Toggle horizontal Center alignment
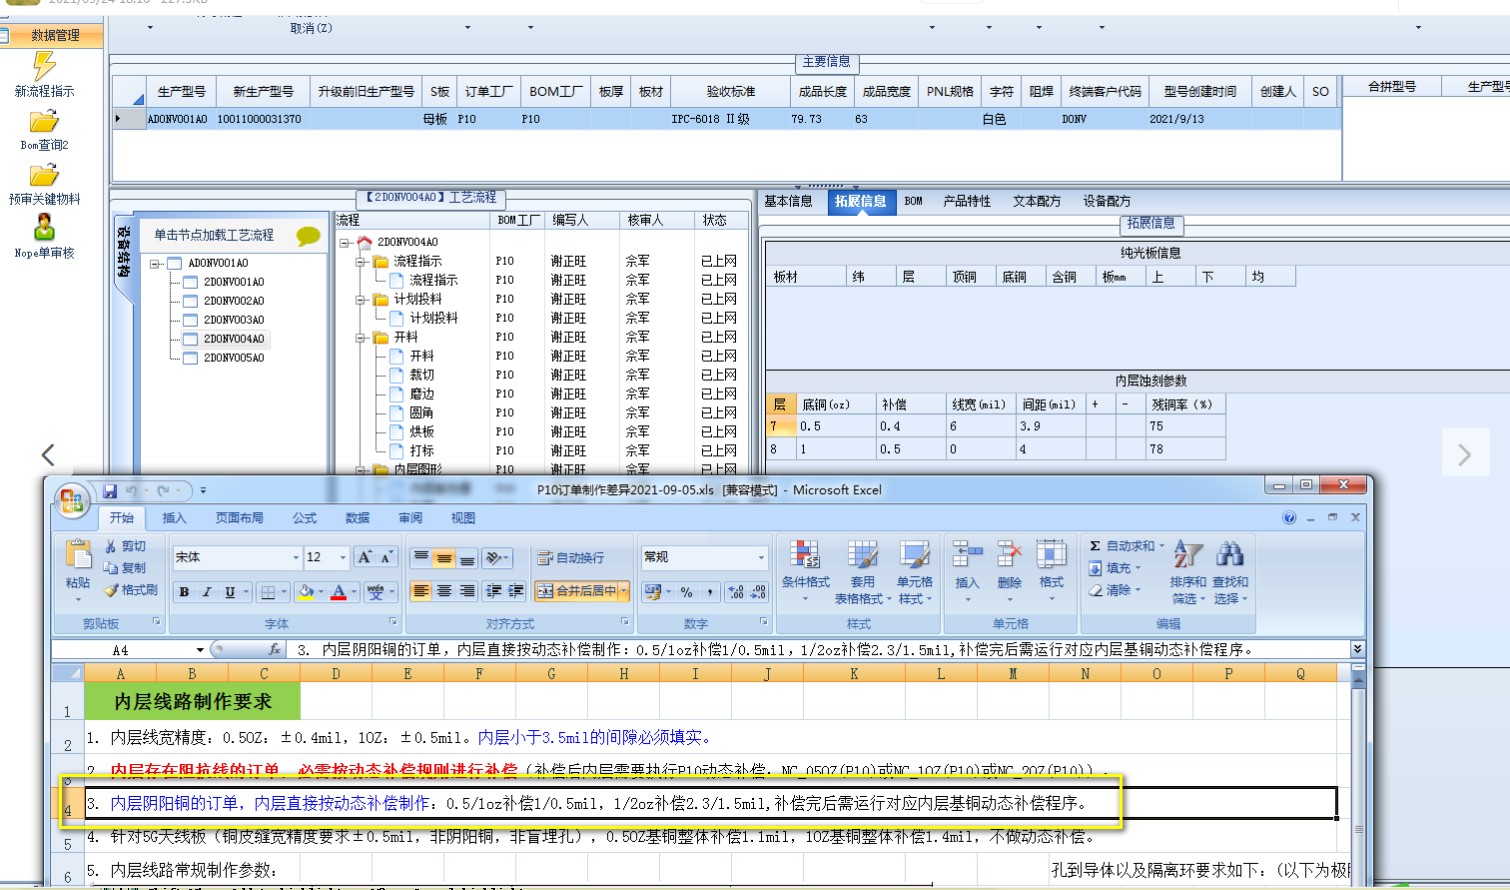The width and height of the screenshot is (1510, 890). (444, 591)
